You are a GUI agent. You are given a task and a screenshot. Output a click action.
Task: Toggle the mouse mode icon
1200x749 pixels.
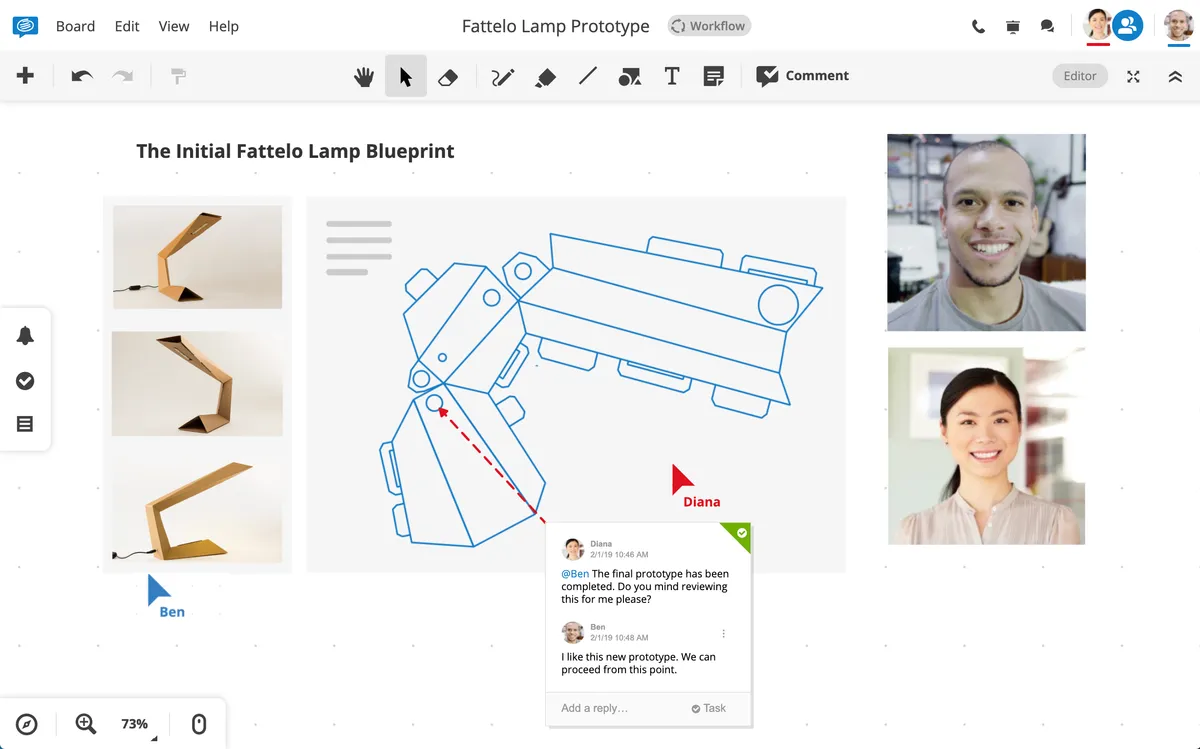198,724
